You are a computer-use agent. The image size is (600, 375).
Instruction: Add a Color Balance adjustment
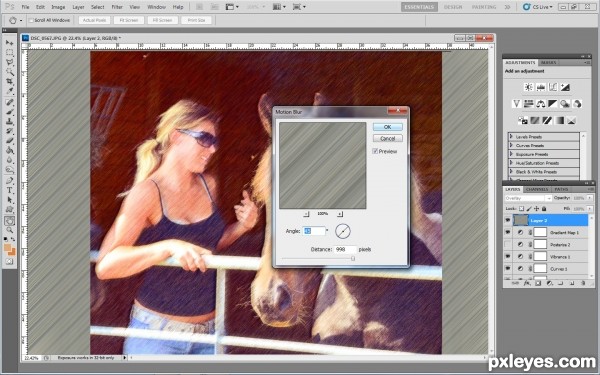(541, 104)
